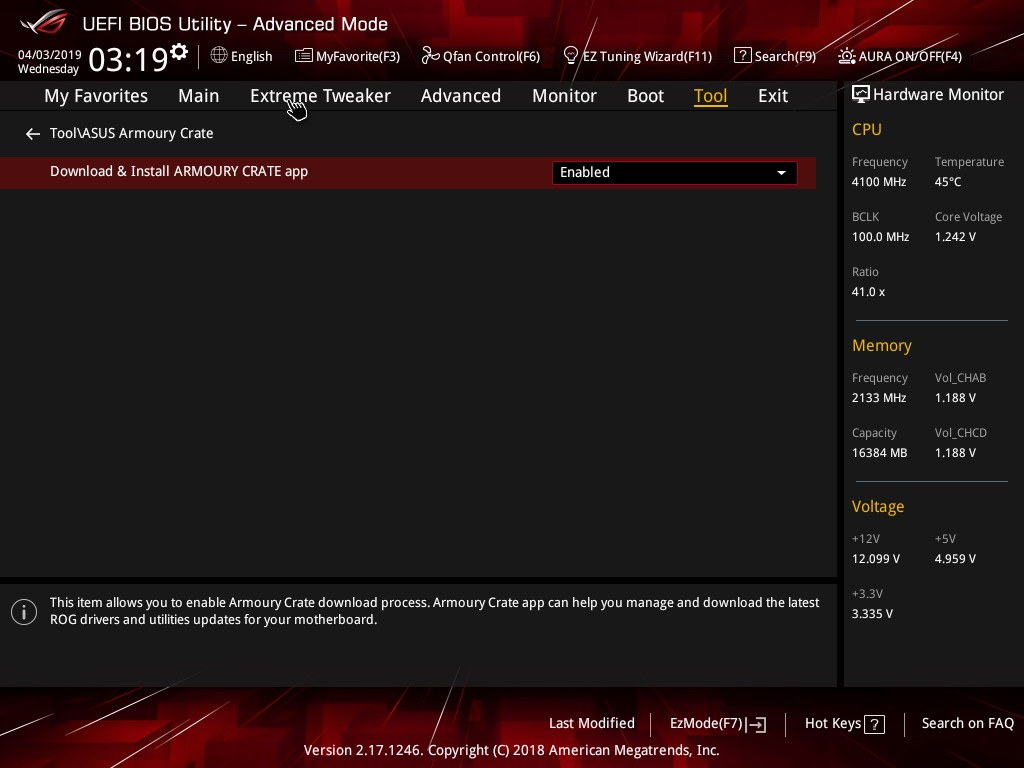Viewport: 1024px width, 768px height.
Task: Click the Voltage section heading
Action: click(878, 507)
